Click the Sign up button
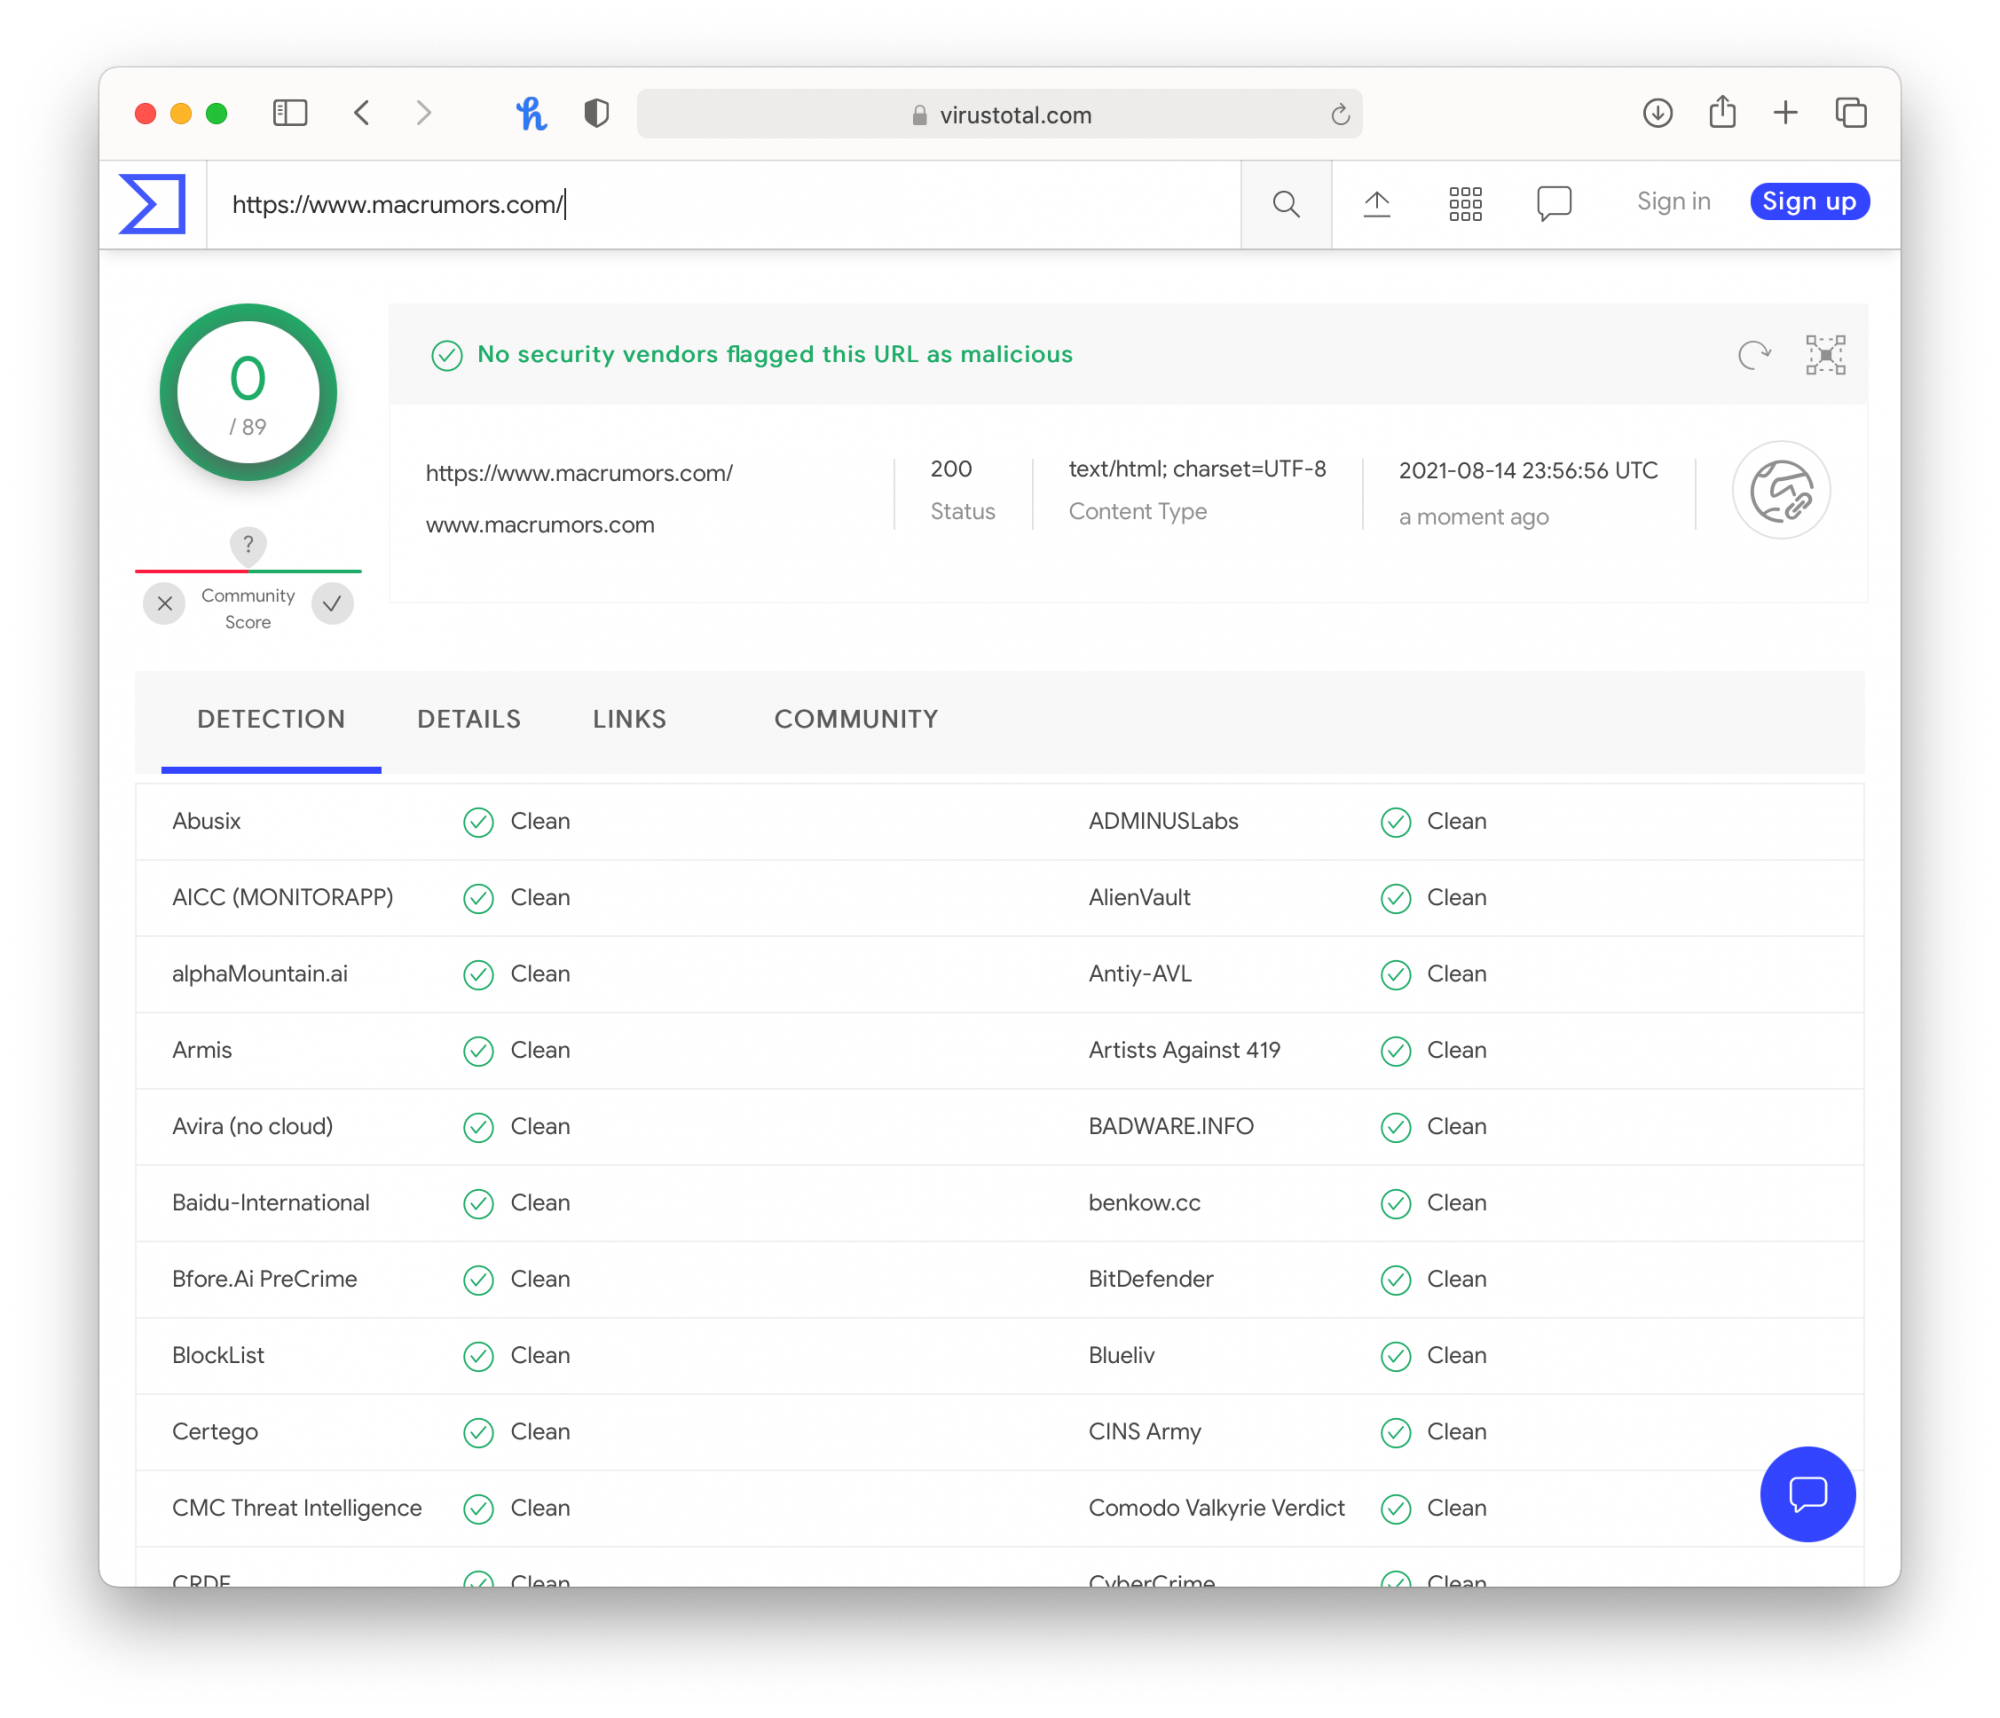 tap(1809, 202)
